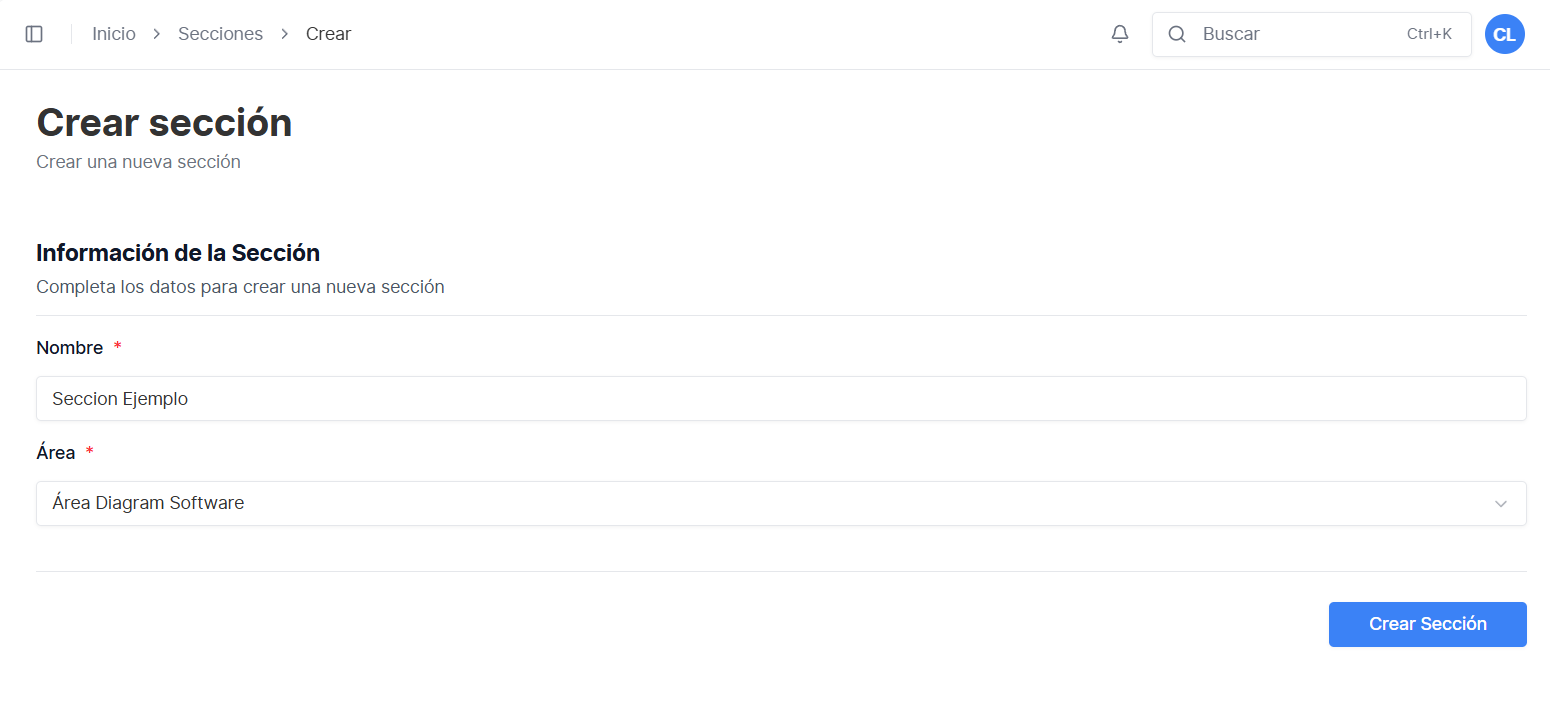This screenshot has height=720, width=1550.
Task: Open the Área Diagram Software select box
Action: tap(781, 503)
